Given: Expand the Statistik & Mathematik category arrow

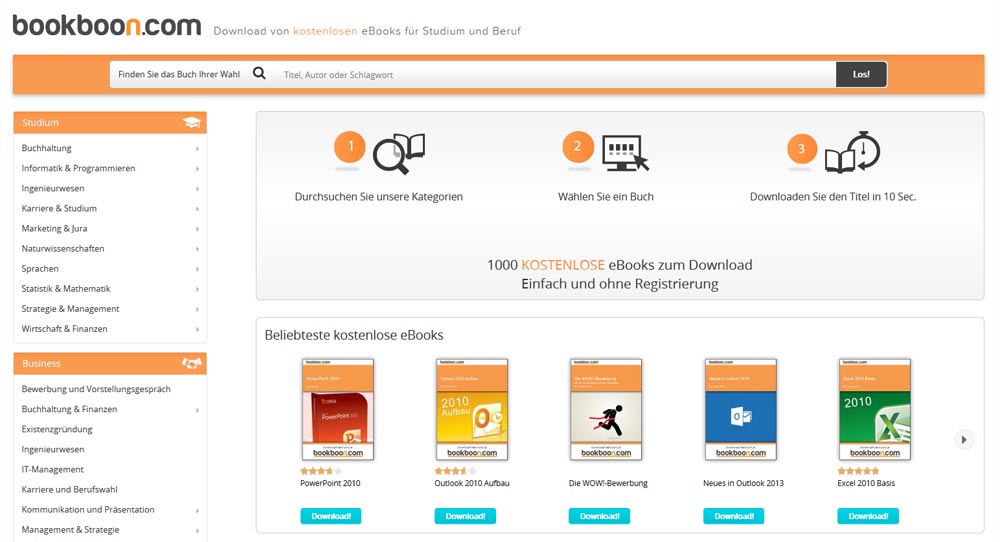Looking at the screenshot, I should [197, 289].
